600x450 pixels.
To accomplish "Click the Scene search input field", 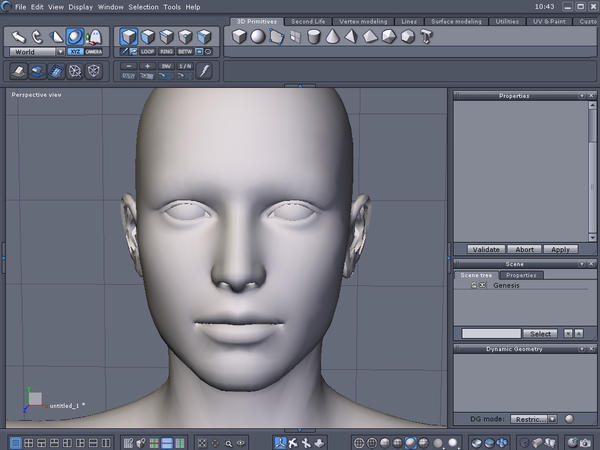I will coord(491,333).
